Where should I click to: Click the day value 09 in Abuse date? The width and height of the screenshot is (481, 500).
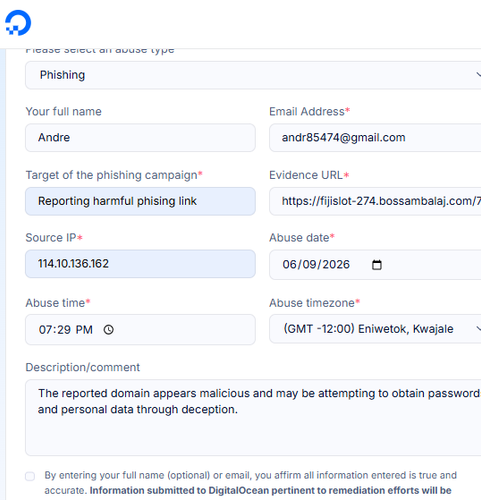point(309,265)
